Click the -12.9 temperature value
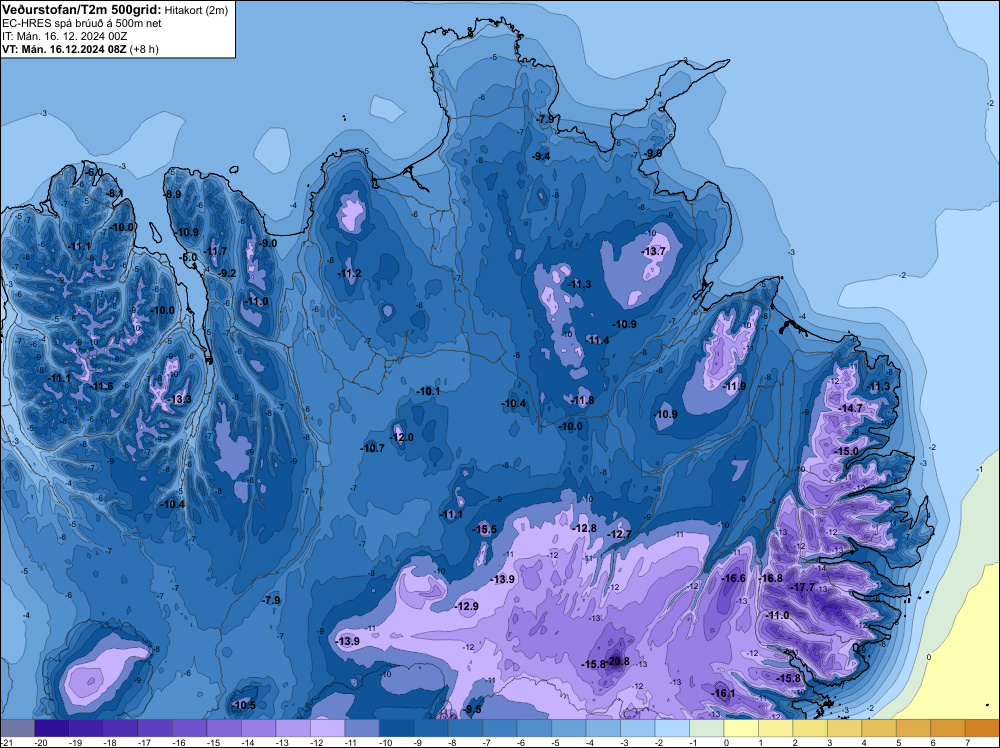Screen dimensions: 1000x748 [467, 606]
